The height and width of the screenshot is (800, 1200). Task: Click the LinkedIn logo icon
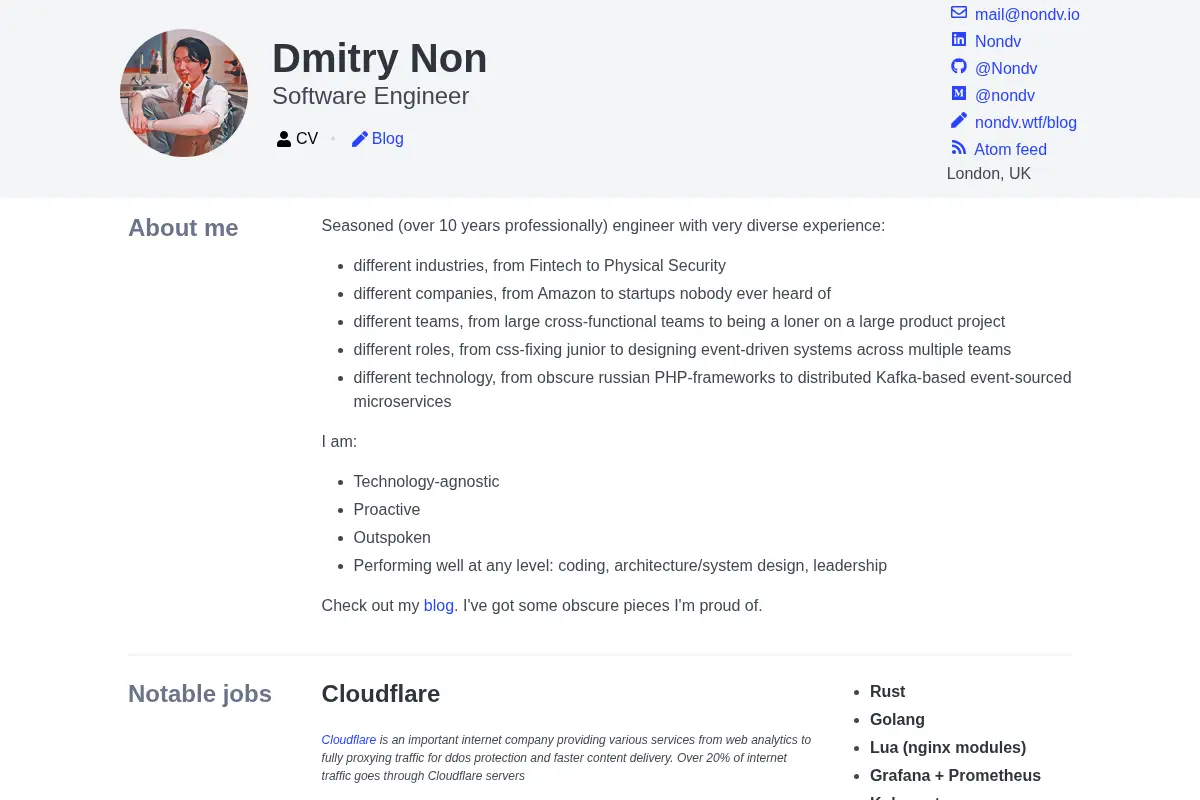tap(959, 40)
